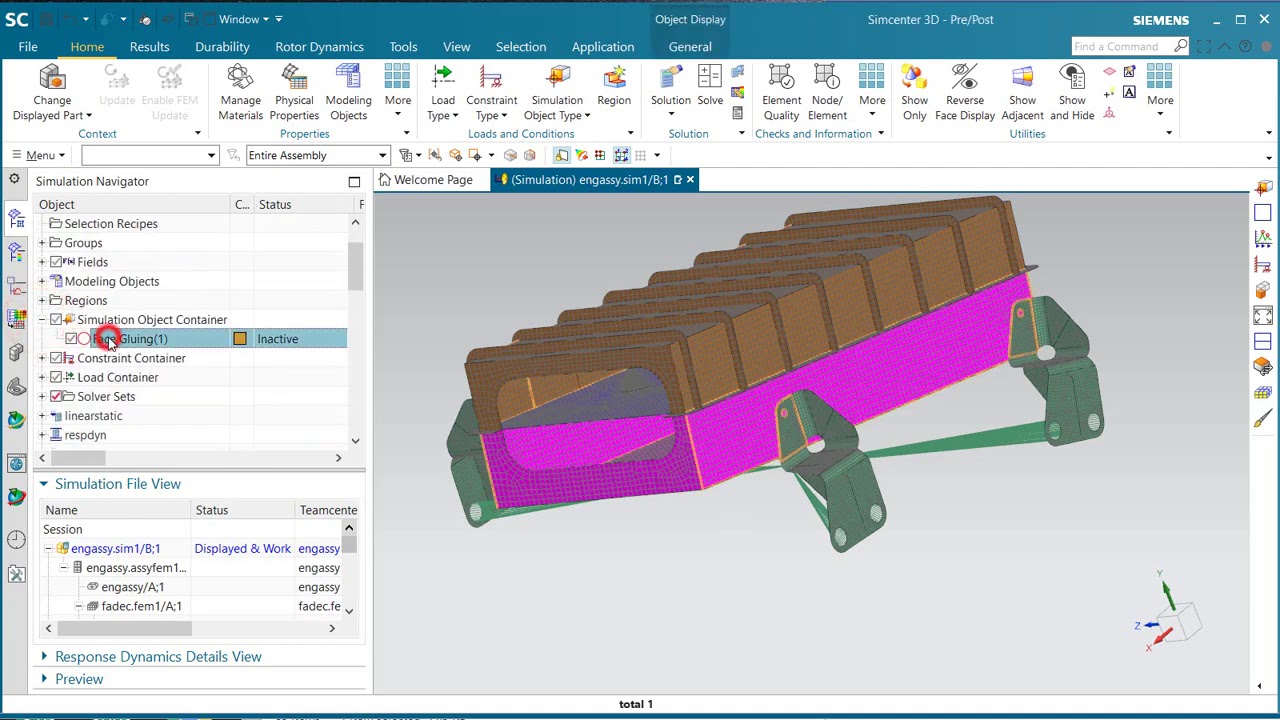The width and height of the screenshot is (1280, 720).
Task: Toggle the Constraint Container checkbox
Action: coord(56,358)
